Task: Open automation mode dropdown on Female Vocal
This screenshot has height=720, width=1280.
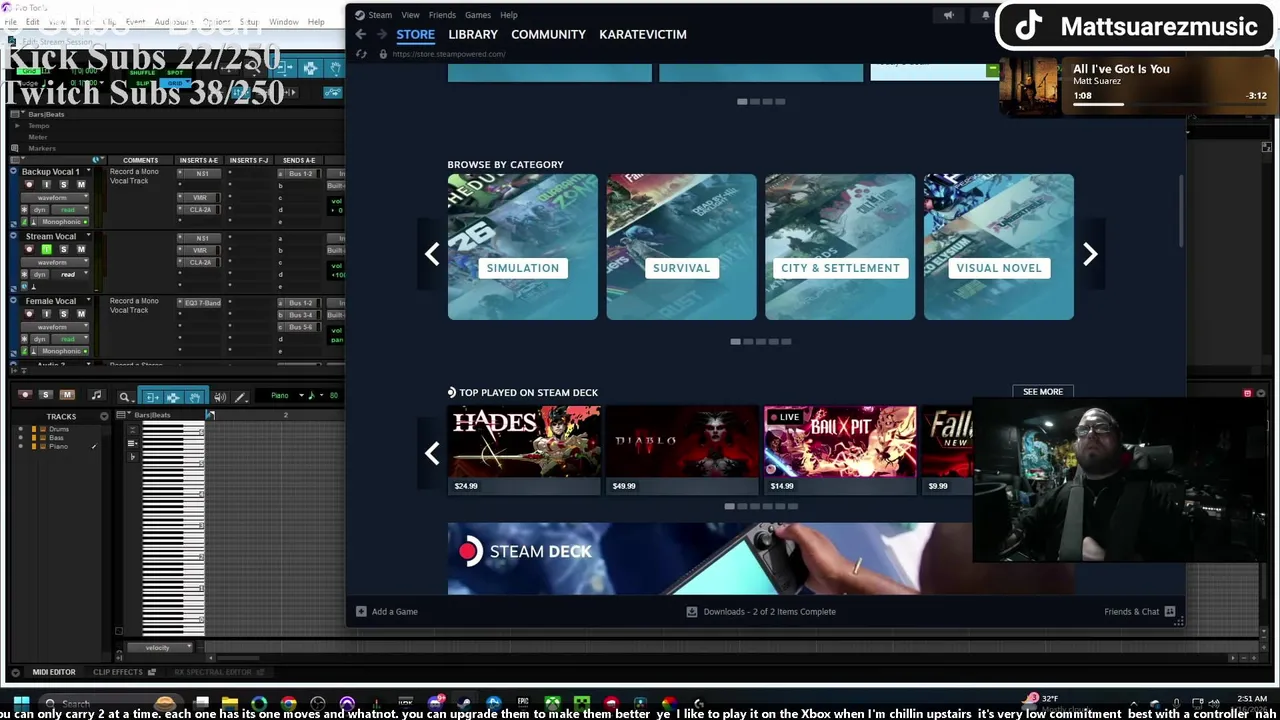Action: click(70, 340)
